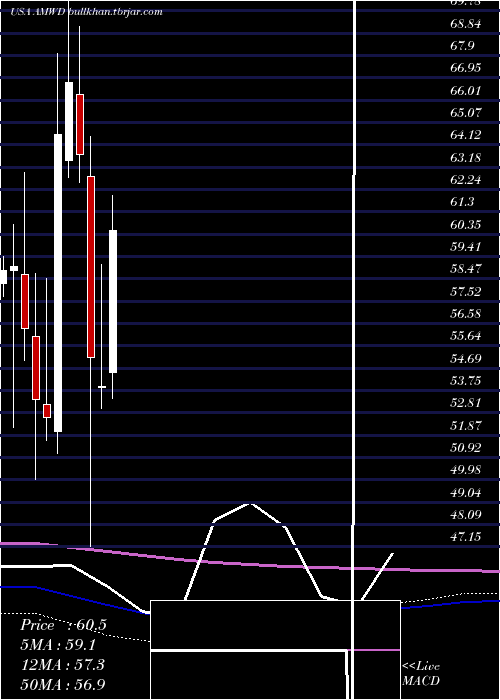The image size is (500, 700).
Task: Click the USA AMWD chart title
Action: click(87, 12)
